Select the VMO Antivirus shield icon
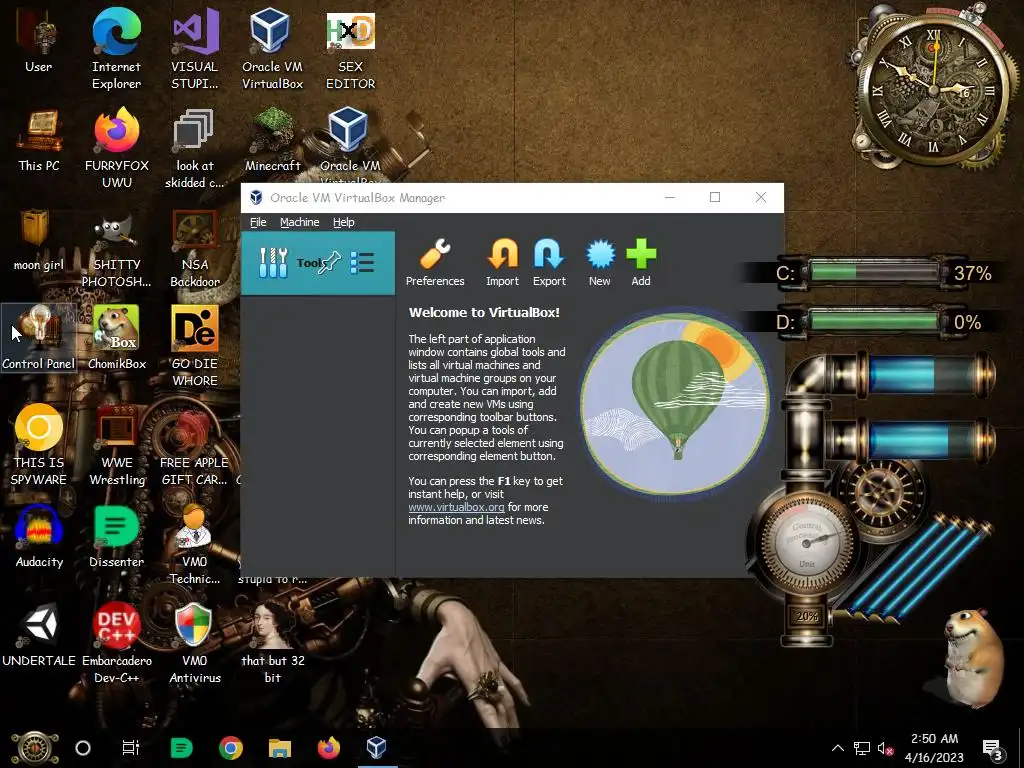The image size is (1024, 768). pyautogui.click(x=195, y=643)
